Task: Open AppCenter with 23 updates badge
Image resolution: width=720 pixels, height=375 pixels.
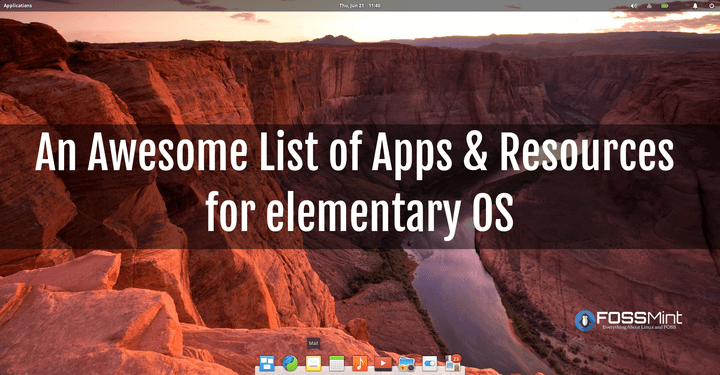Action: tap(453, 363)
